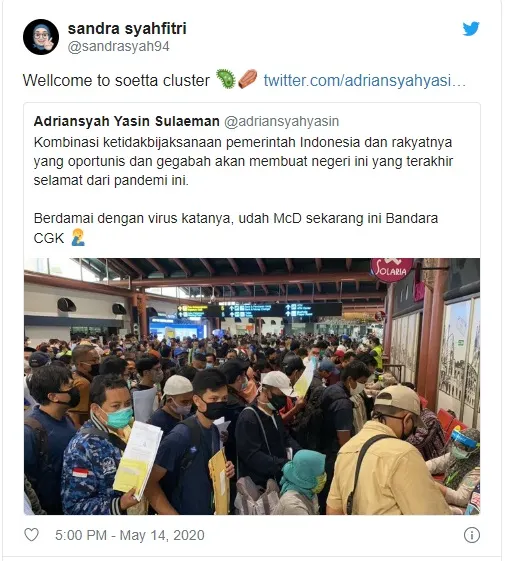505x561 pixels.
Task: Click the 'Berdamai dengan virus' paragraph
Action: point(236,228)
